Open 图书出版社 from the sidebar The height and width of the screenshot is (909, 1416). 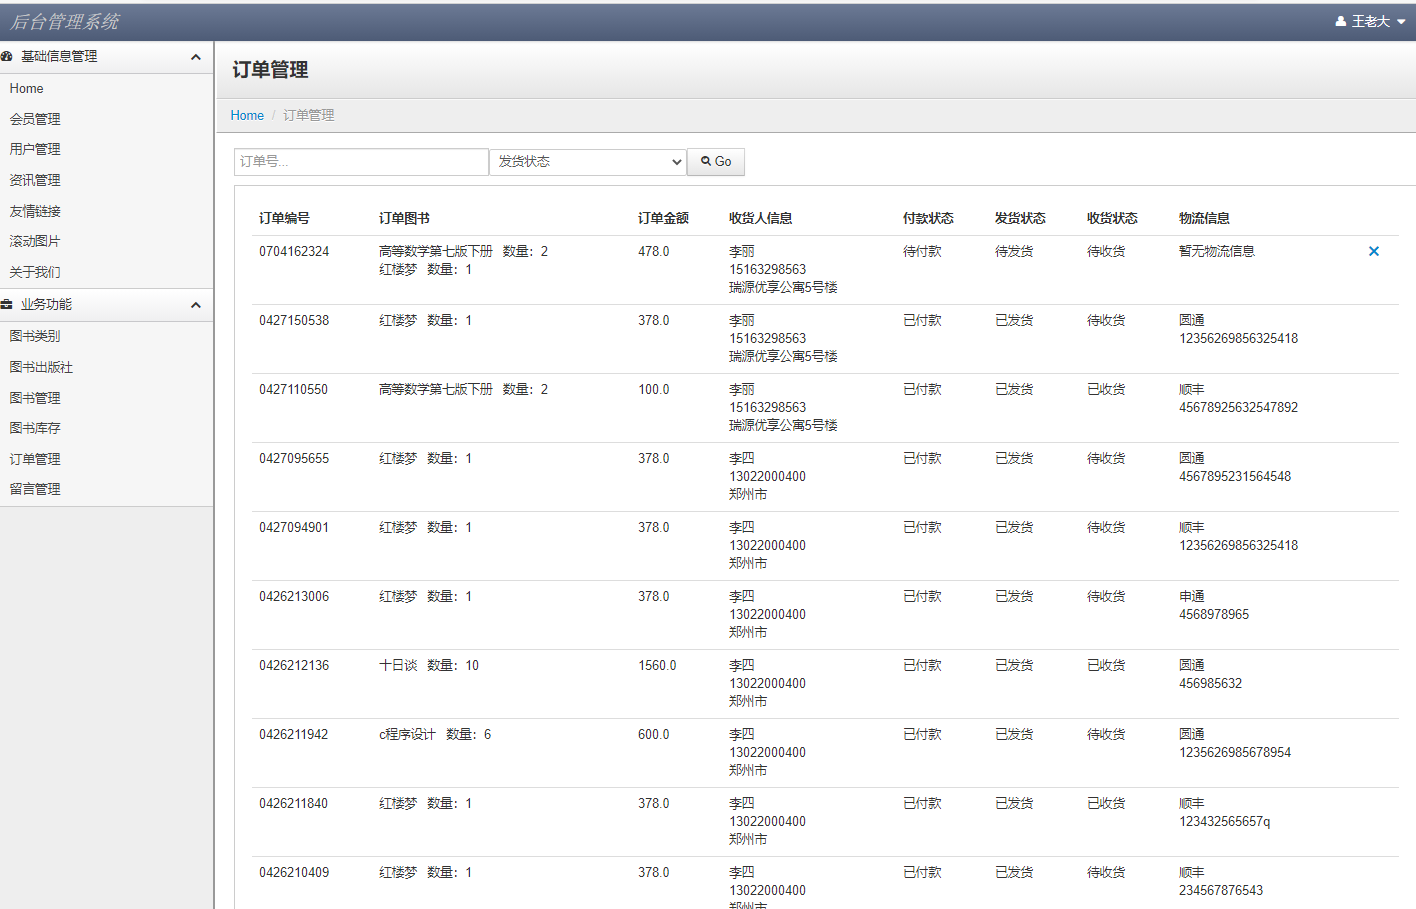pos(42,367)
